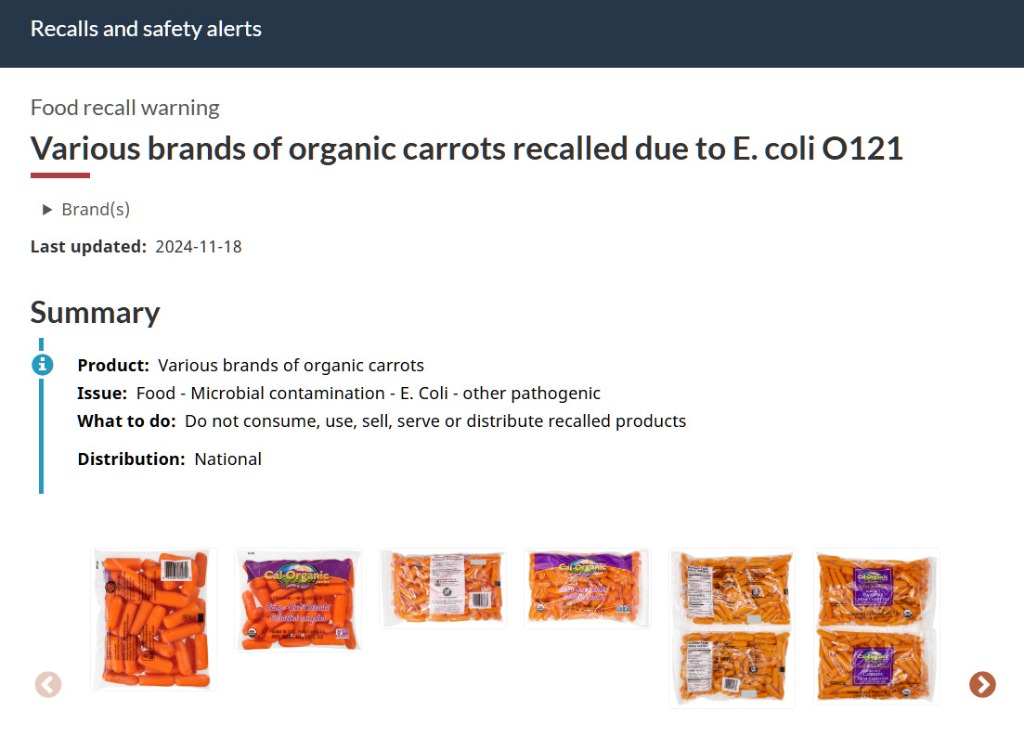Open second thumbnail, Cal-Organic purple-label bag
Viewport: 1024px width, 750px height.
pos(299,599)
